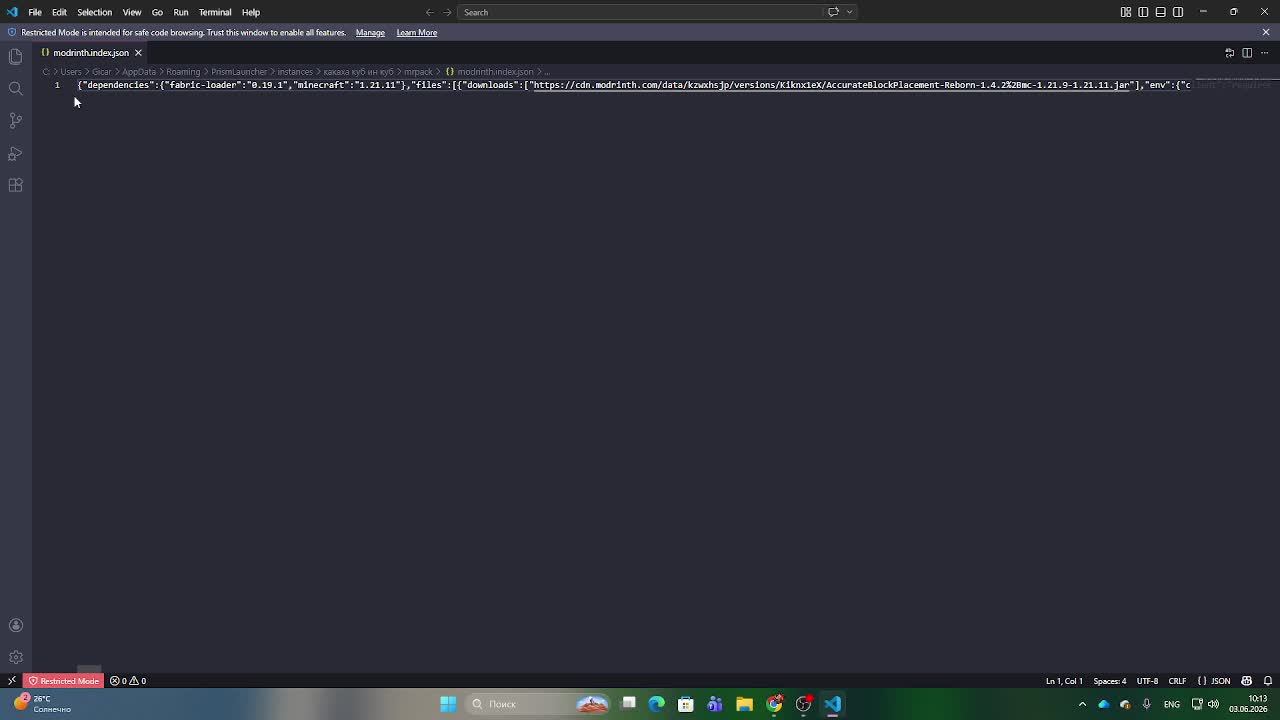Open the Manage gear icon

[15, 657]
